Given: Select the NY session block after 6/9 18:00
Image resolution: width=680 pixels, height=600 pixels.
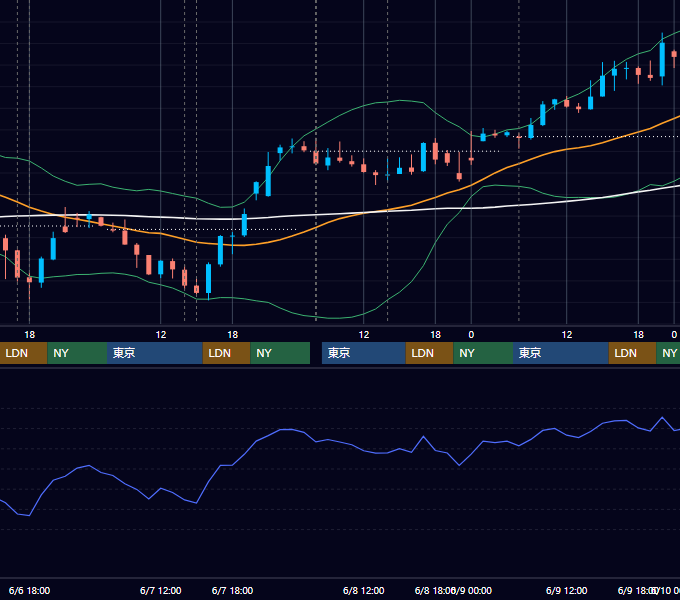Looking at the screenshot, I should click(668, 353).
